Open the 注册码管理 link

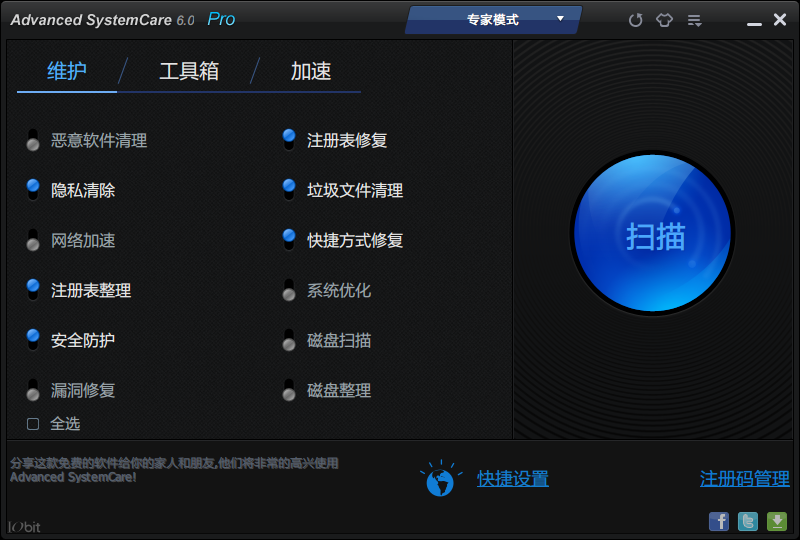coord(744,479)
